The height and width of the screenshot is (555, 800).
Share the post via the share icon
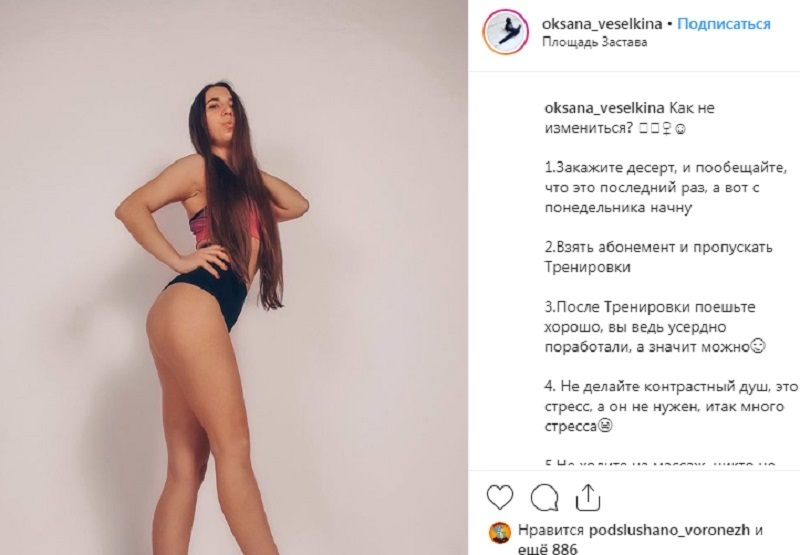tap(588, 497)
